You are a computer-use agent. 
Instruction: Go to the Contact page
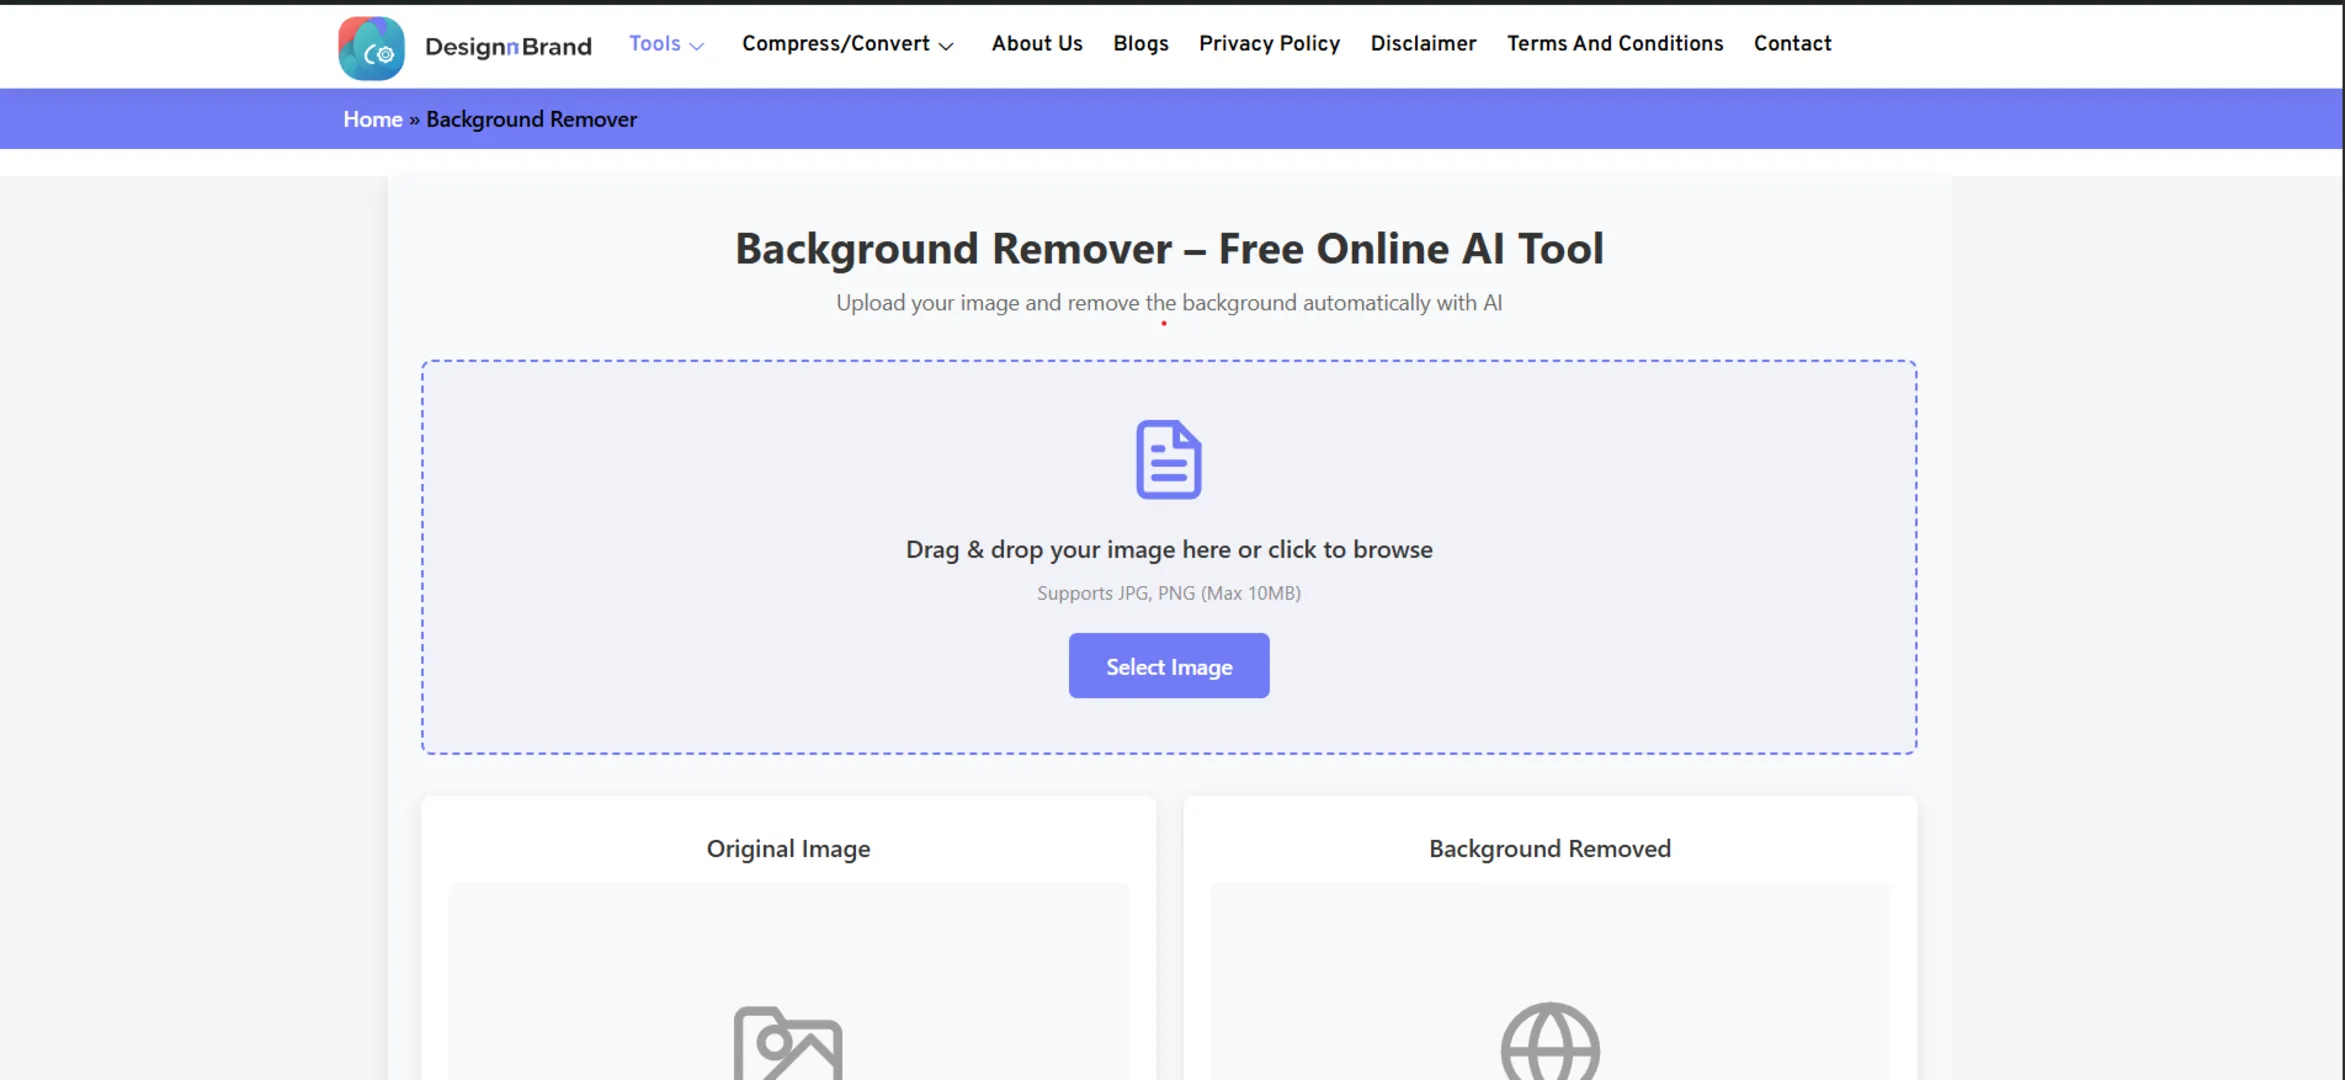pos(1791,44)
